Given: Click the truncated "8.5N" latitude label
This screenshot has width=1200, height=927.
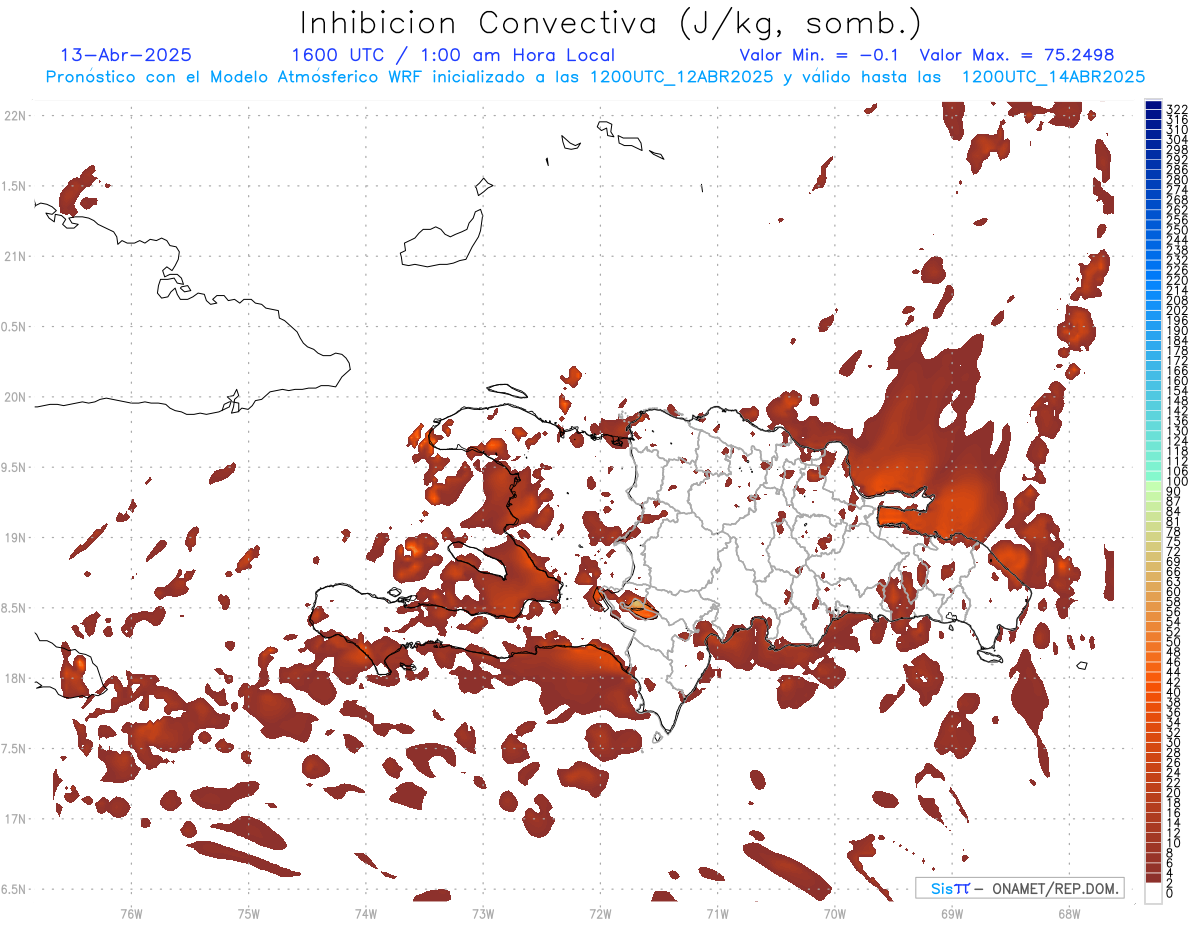Looking at the screenshot, I should coord(14,608).
